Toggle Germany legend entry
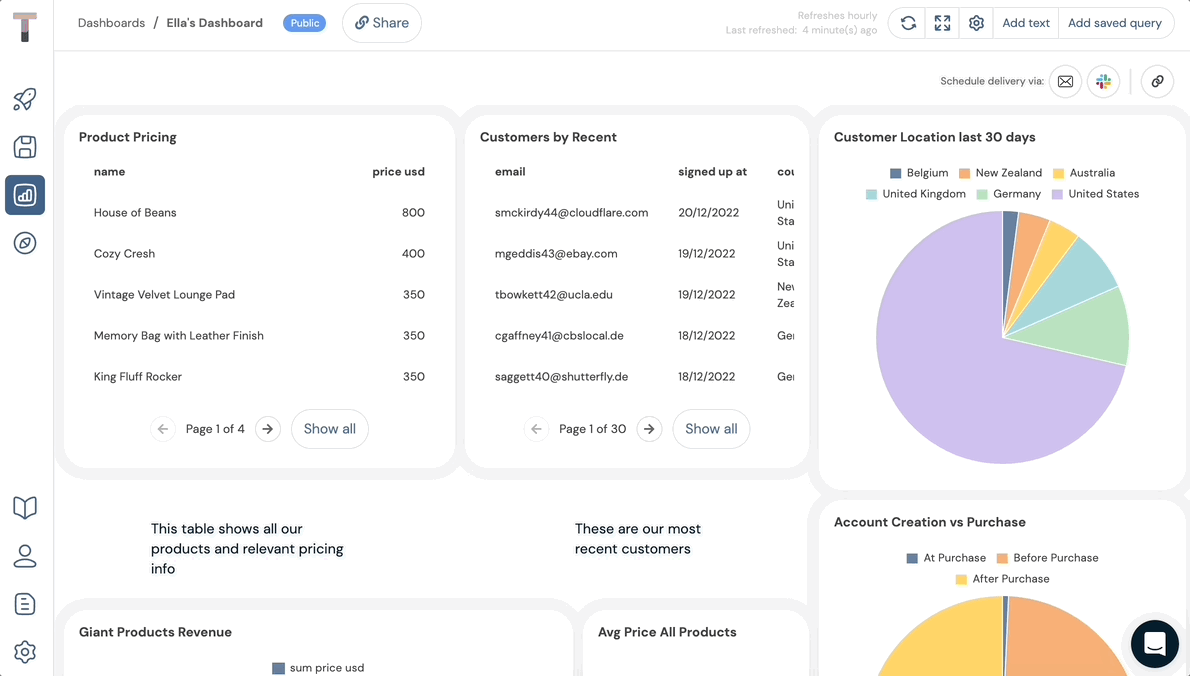This screenshot has width=1190, height=676. [1009, 194]
